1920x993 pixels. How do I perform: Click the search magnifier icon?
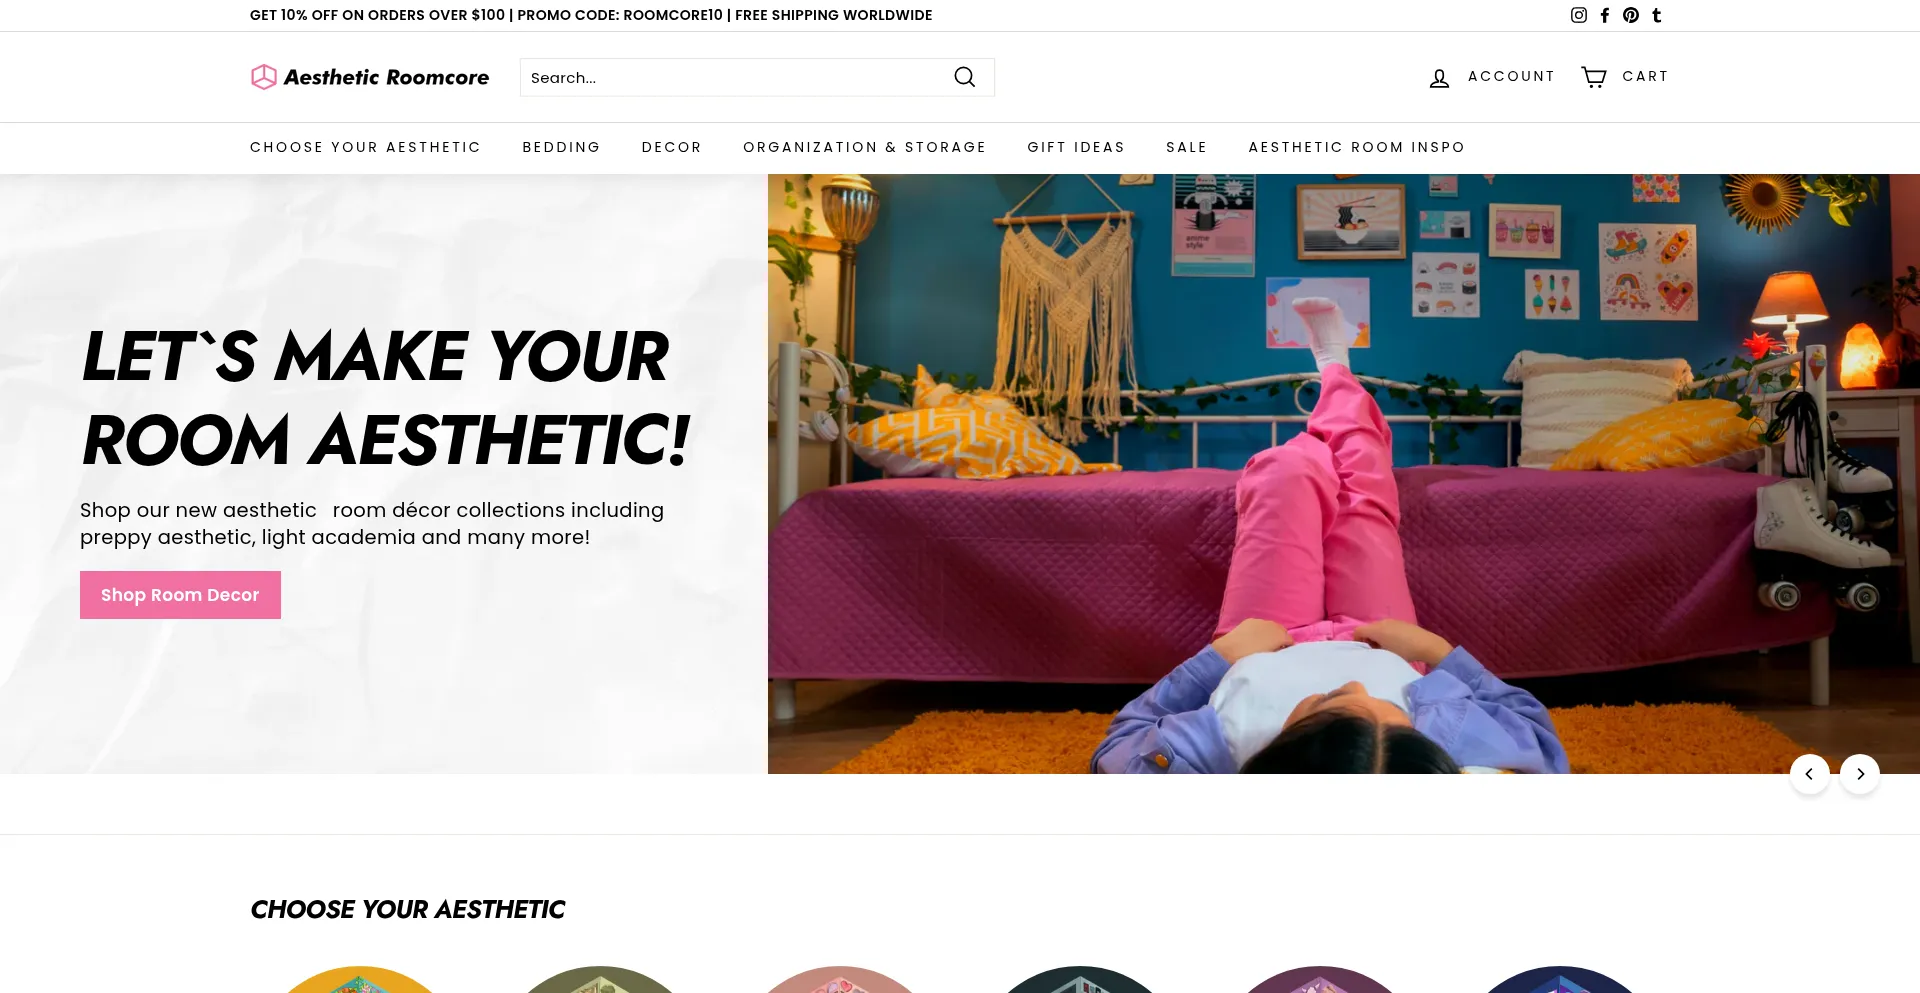click(964, 77)
